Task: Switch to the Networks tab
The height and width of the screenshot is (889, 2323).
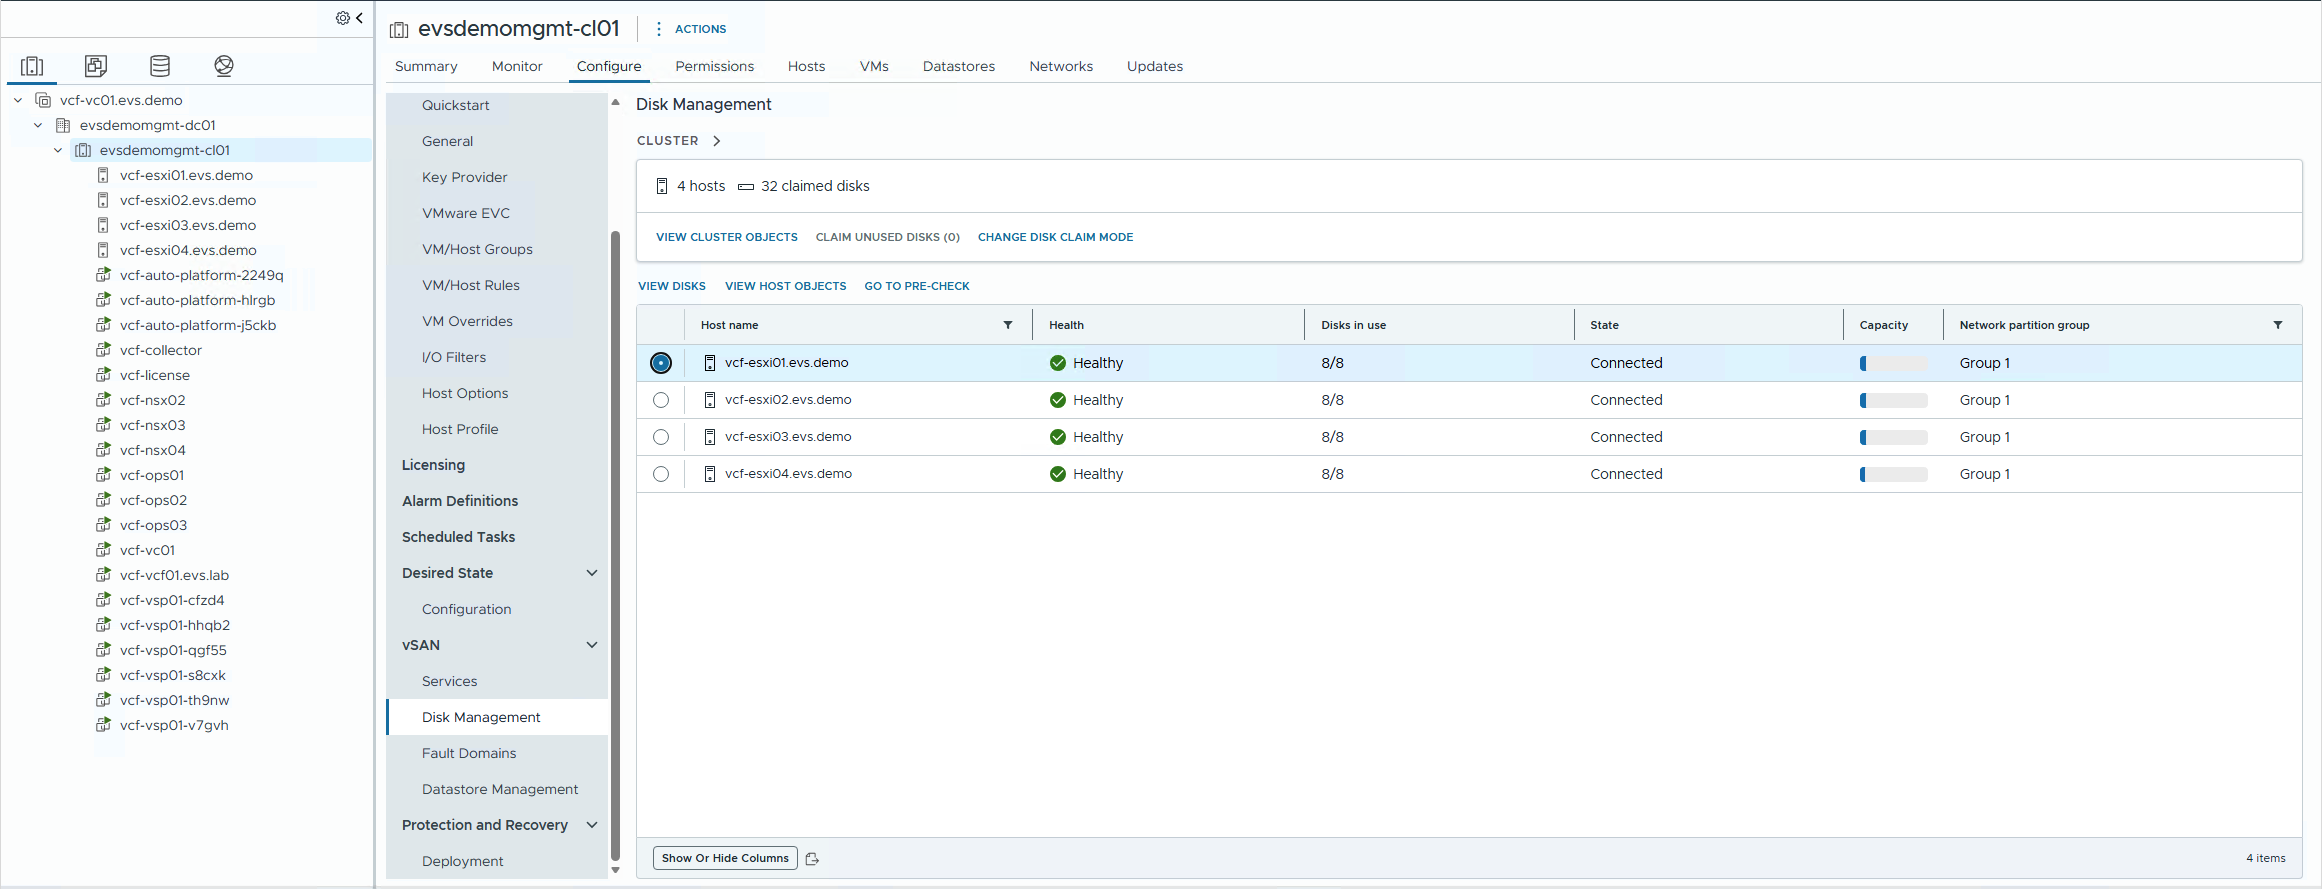Action: (1061, 66)
